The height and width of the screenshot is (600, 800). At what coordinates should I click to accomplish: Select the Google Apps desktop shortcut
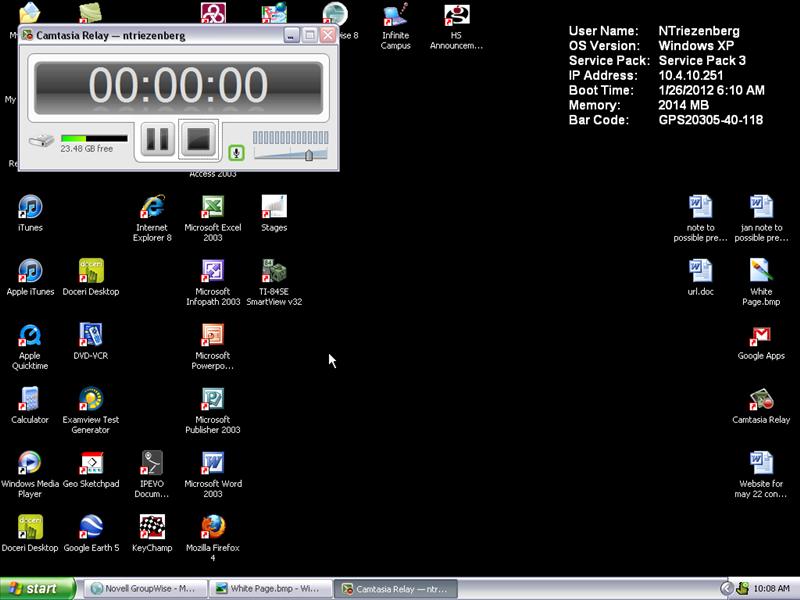tap(761, 342)
